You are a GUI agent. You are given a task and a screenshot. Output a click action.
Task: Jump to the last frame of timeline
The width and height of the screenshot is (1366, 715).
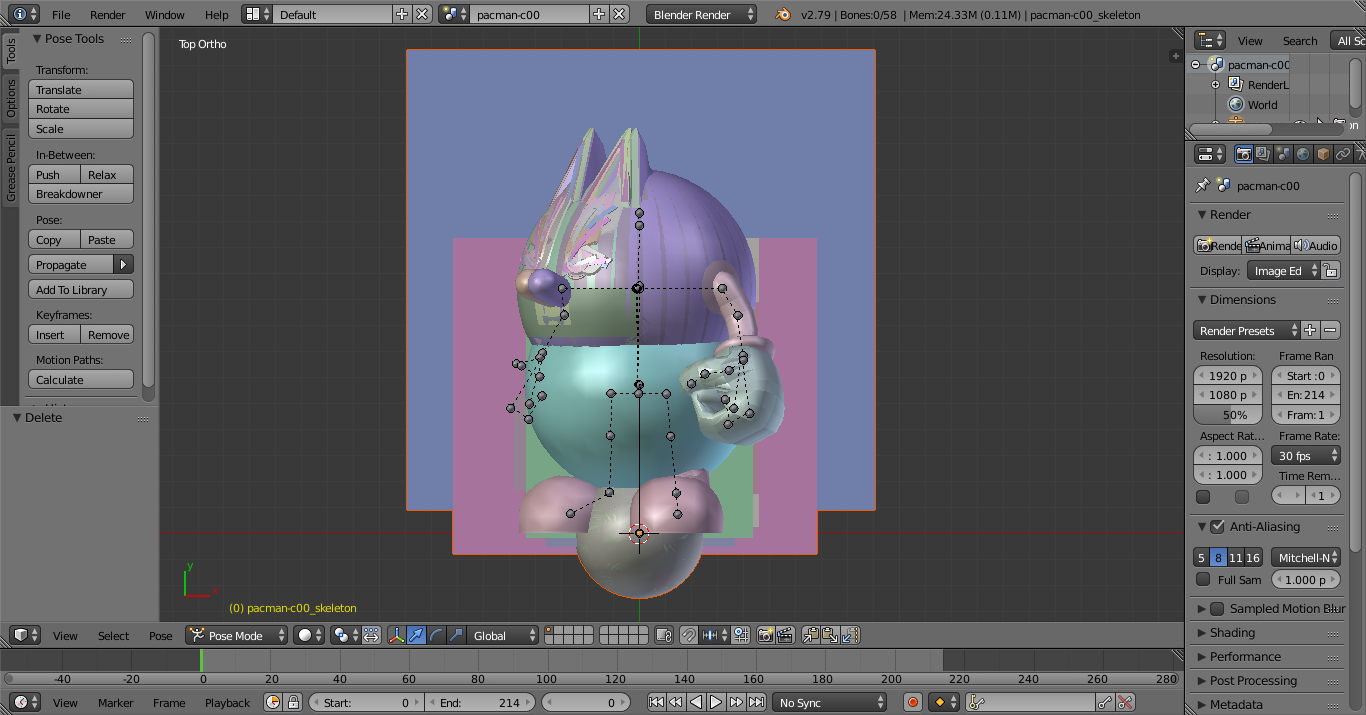click(x=756, y=702)
